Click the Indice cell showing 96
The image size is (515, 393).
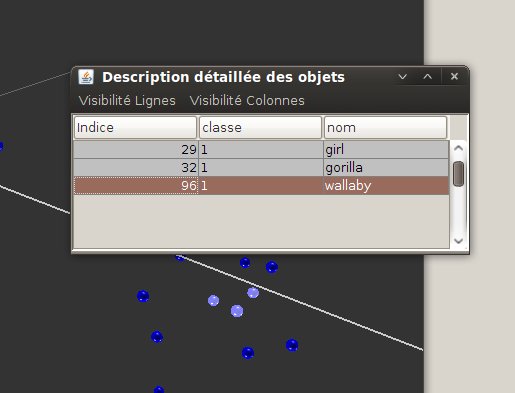click(136, 186)
